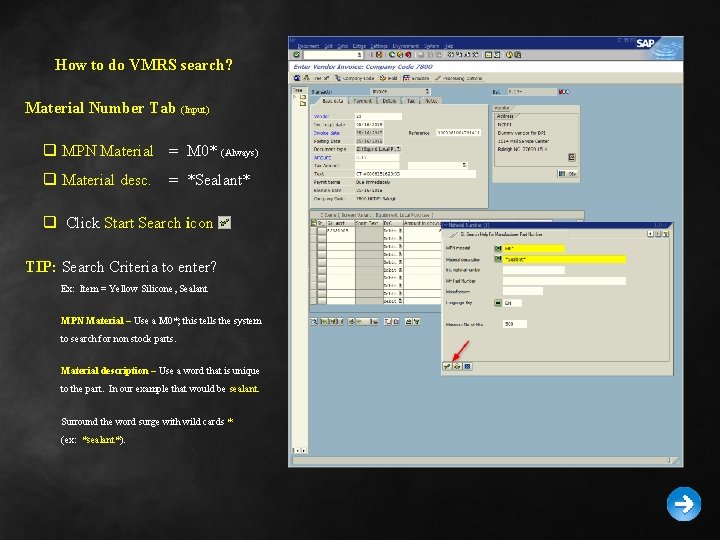Click selection option icon beside Language Key
720x540 pixels.
(x=498, y=303)
